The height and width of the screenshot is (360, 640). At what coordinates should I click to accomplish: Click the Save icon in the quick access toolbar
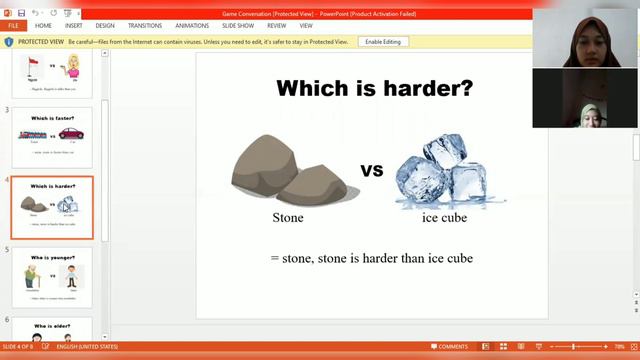pyautogui.click(x=21, y=13)
